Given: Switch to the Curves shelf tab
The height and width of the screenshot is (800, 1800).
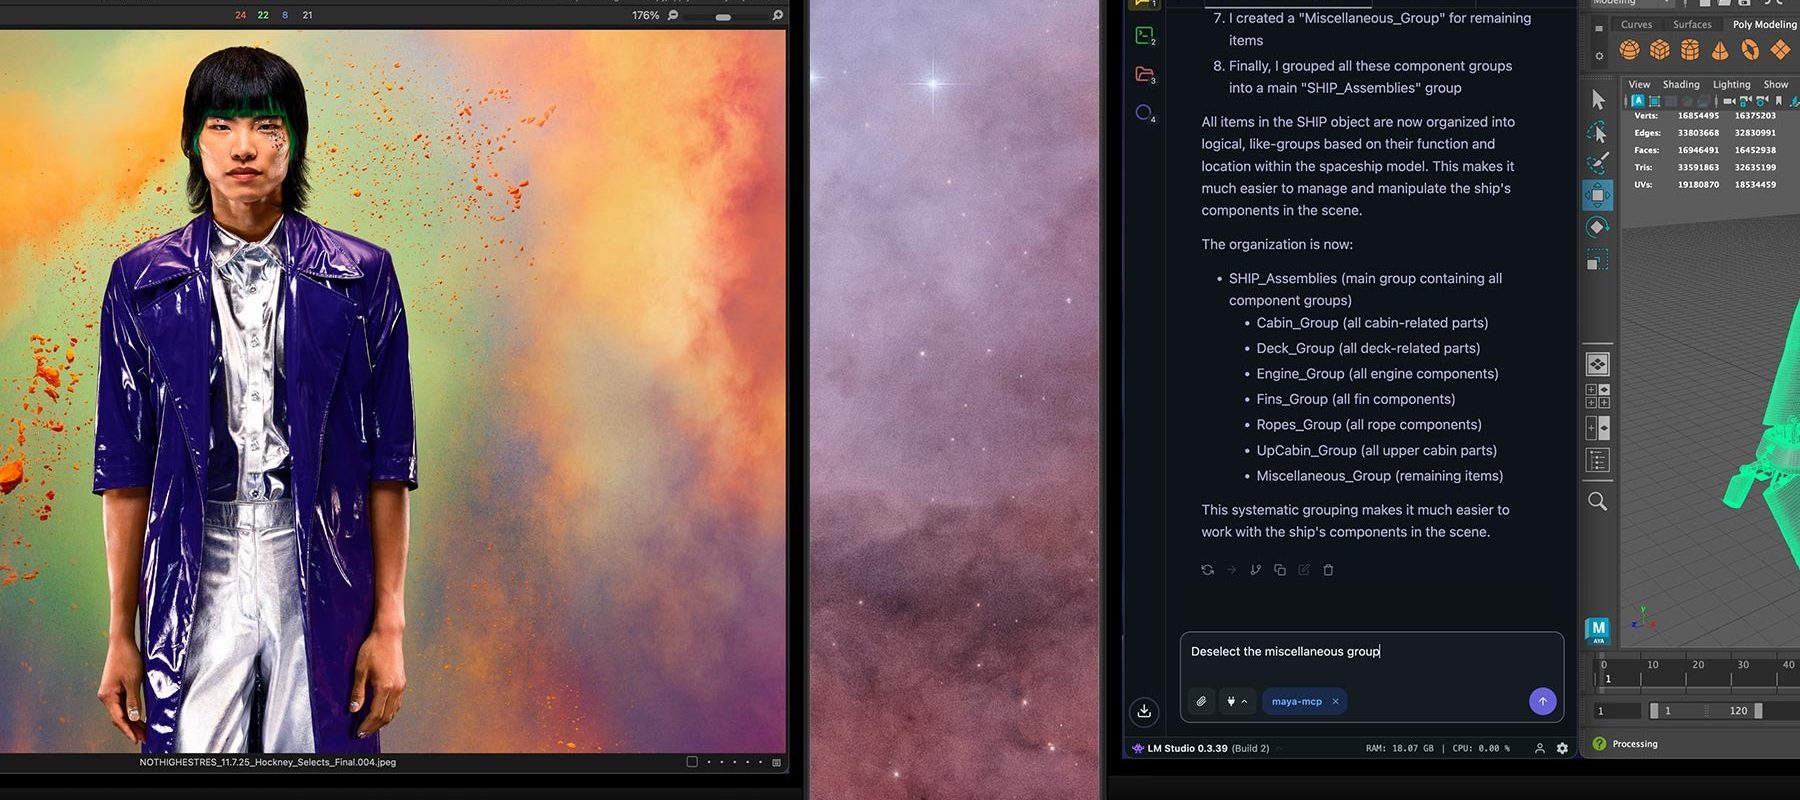Looking at the screenshot, I should (x=1636, y=24).
